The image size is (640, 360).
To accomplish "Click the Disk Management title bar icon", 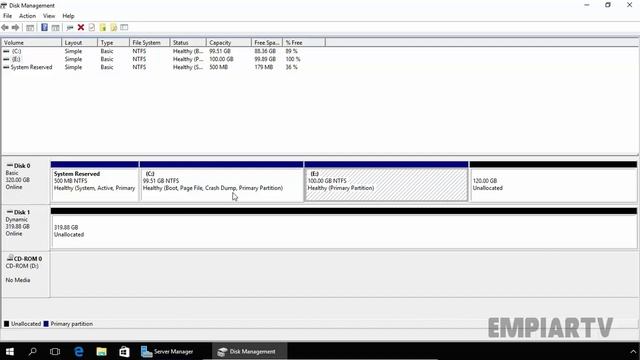I will (4, 5).
